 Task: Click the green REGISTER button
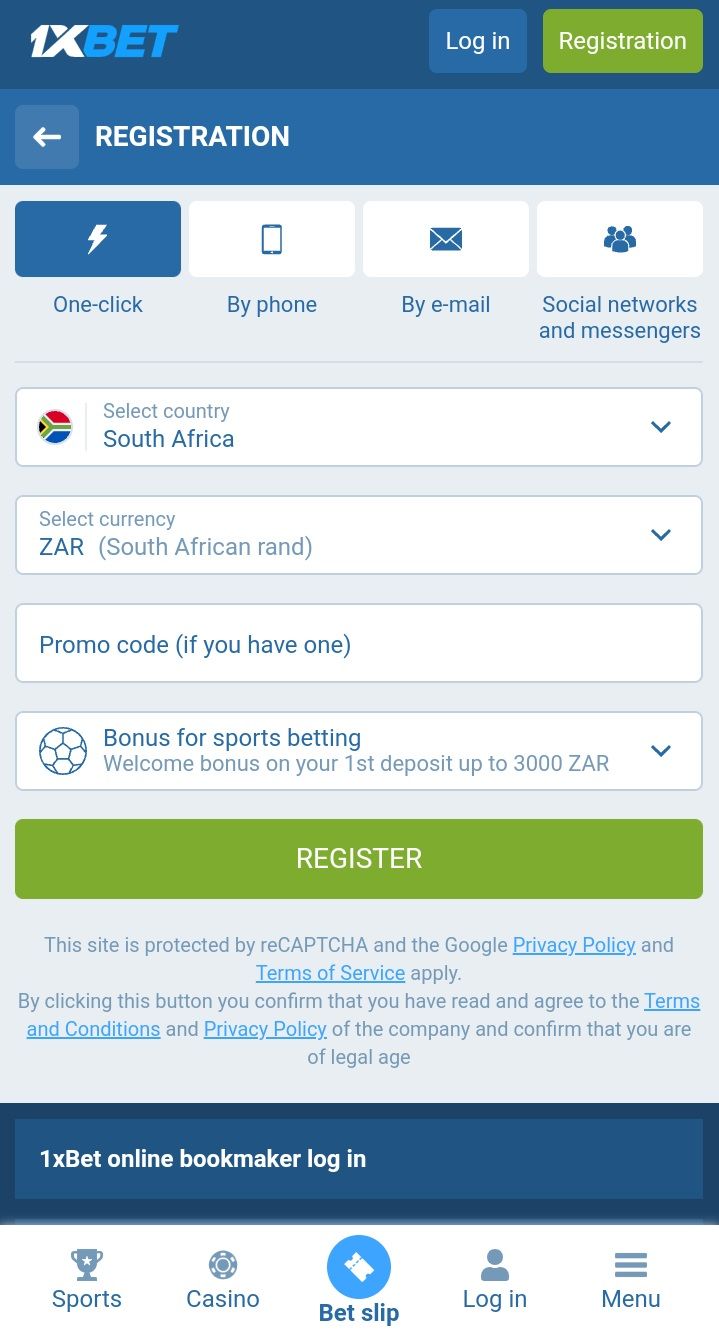359,859
